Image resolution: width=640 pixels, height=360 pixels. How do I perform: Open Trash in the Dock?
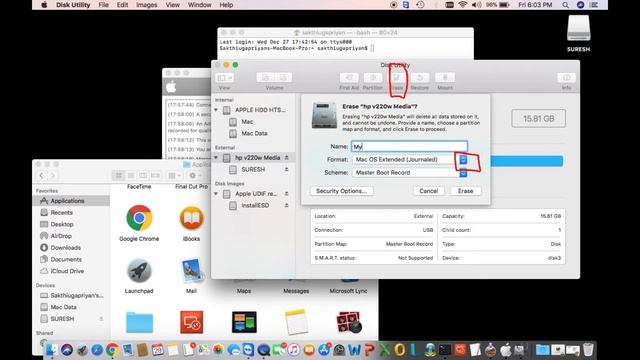[588, 350]
